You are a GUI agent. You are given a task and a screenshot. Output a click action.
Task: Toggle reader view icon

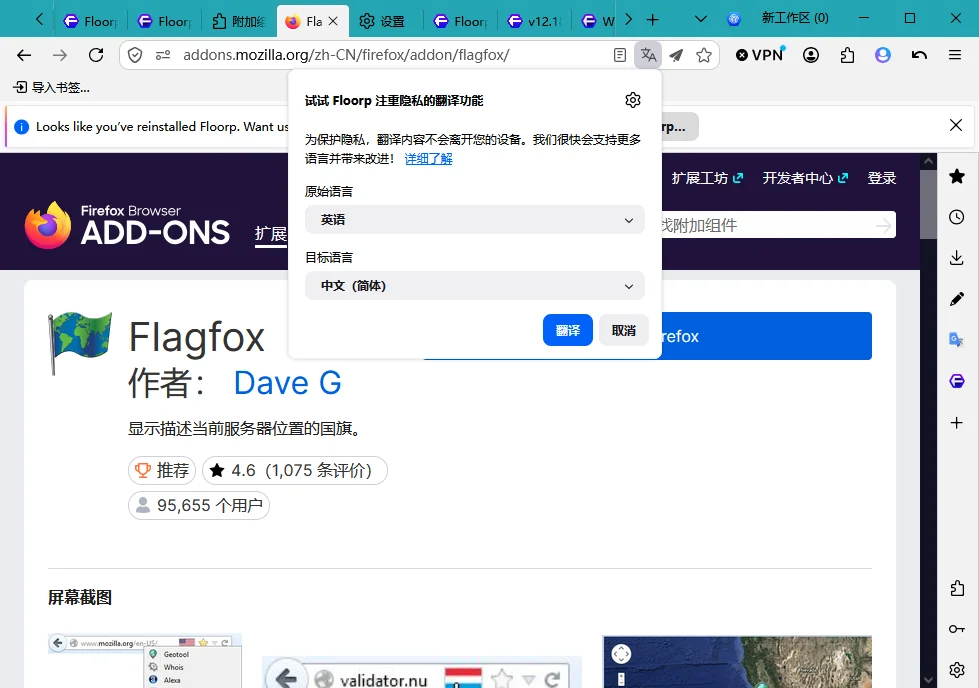click(x=619, y=55)
